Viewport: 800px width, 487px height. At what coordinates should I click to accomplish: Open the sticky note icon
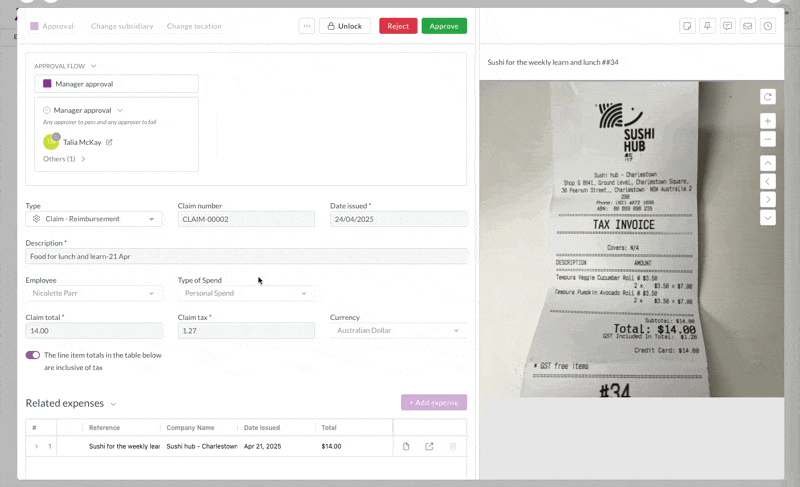pos(687,26)
